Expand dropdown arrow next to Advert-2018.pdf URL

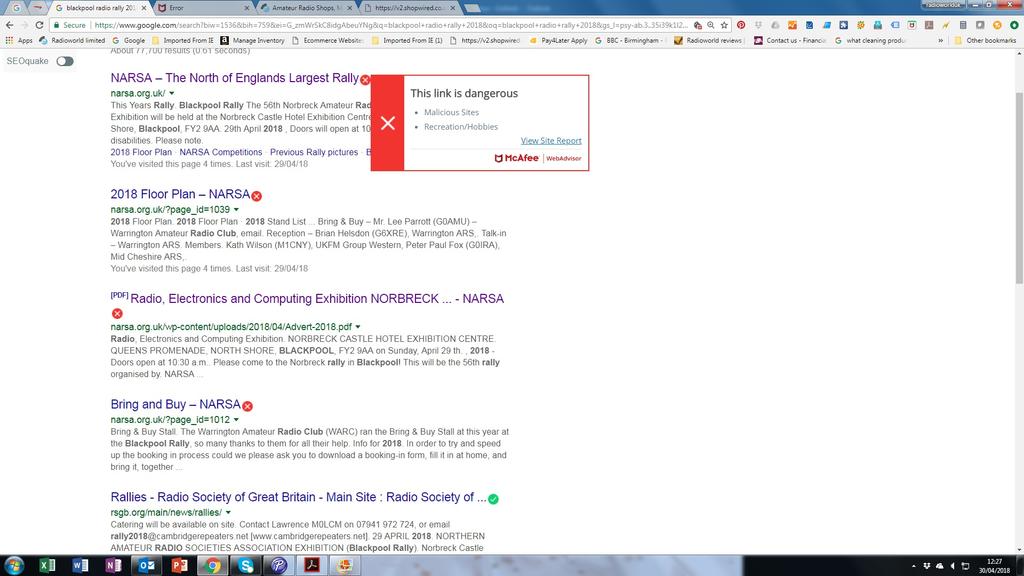click(358, 327)
